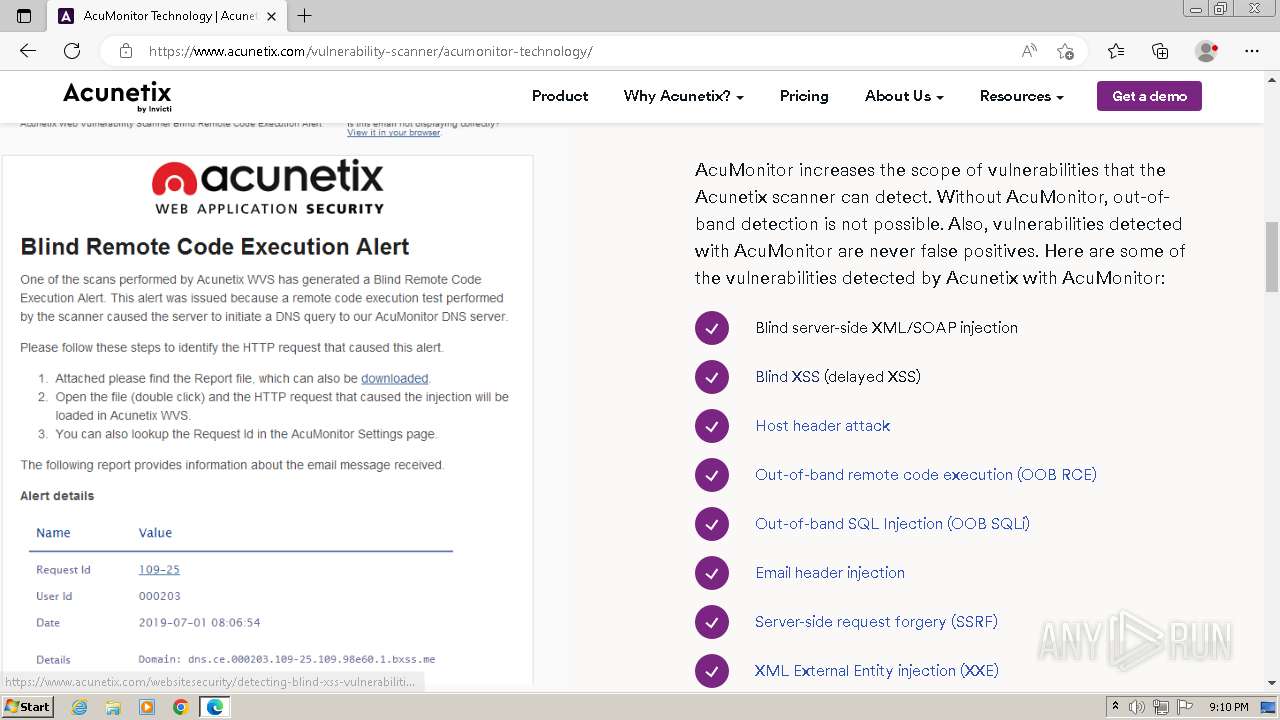1280x720 pixels.
Task: Add page to favorites star icon
Action: [x=1066, y=51]
